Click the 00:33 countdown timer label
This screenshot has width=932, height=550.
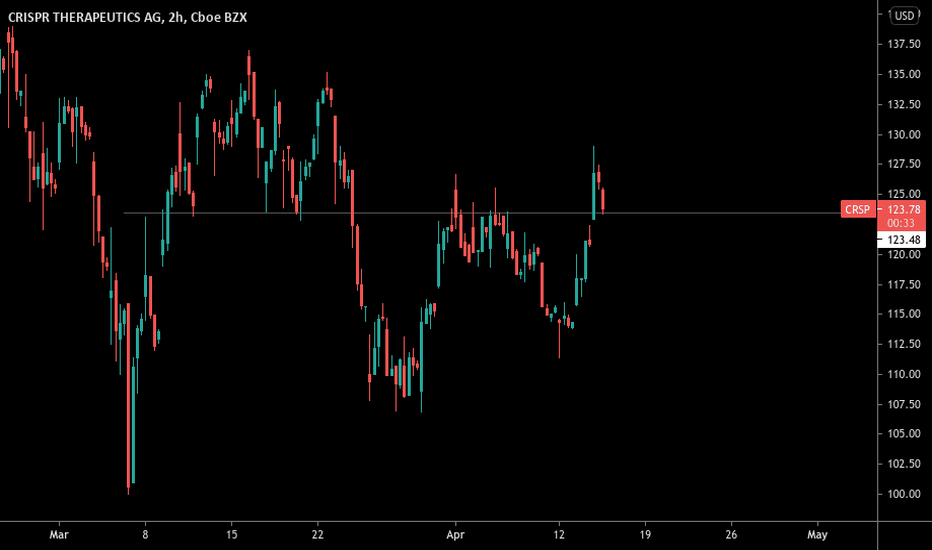pyautogui.click(x=900, y=223)
